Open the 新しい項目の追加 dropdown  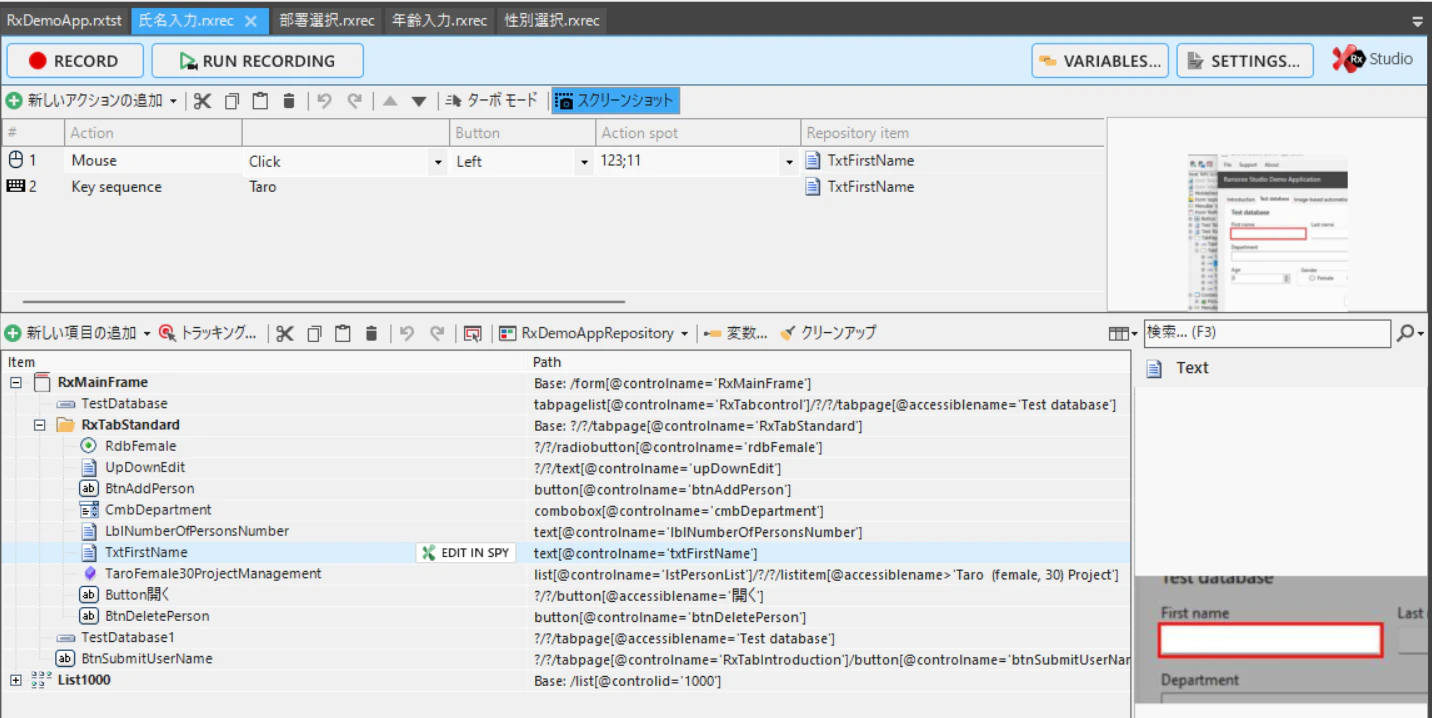pyautogui.click(x=147, y=333)
